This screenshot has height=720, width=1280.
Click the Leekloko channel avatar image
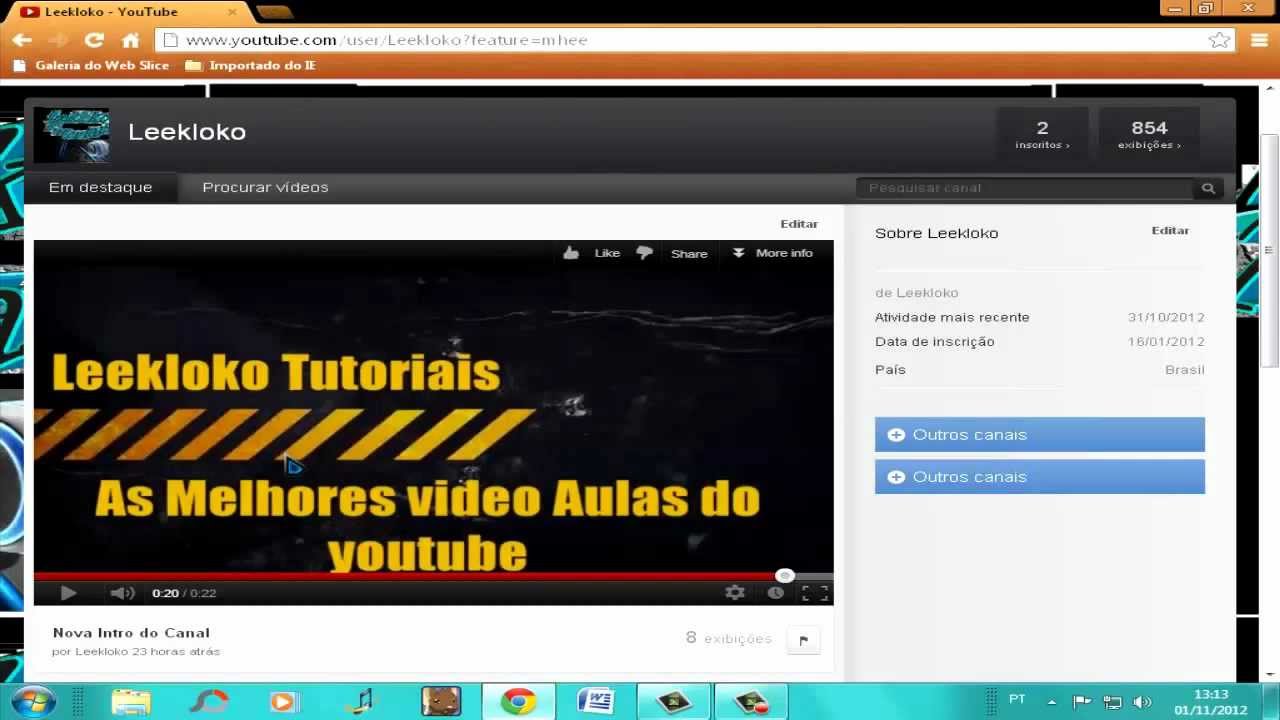click(x=71, y=134)
